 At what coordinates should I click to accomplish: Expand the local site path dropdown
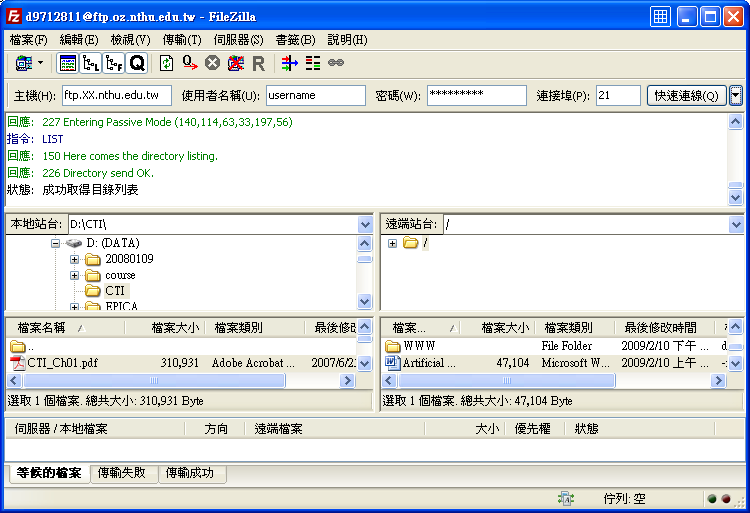365,225
